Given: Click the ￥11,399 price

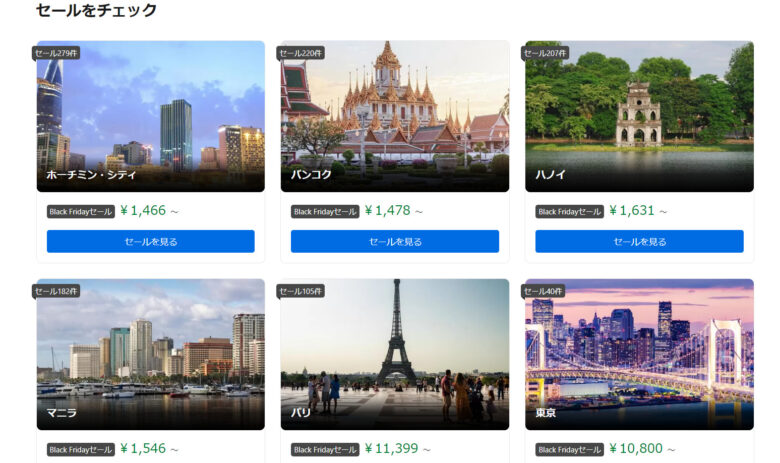Looking at the screenshot, I should coord(391,449).
